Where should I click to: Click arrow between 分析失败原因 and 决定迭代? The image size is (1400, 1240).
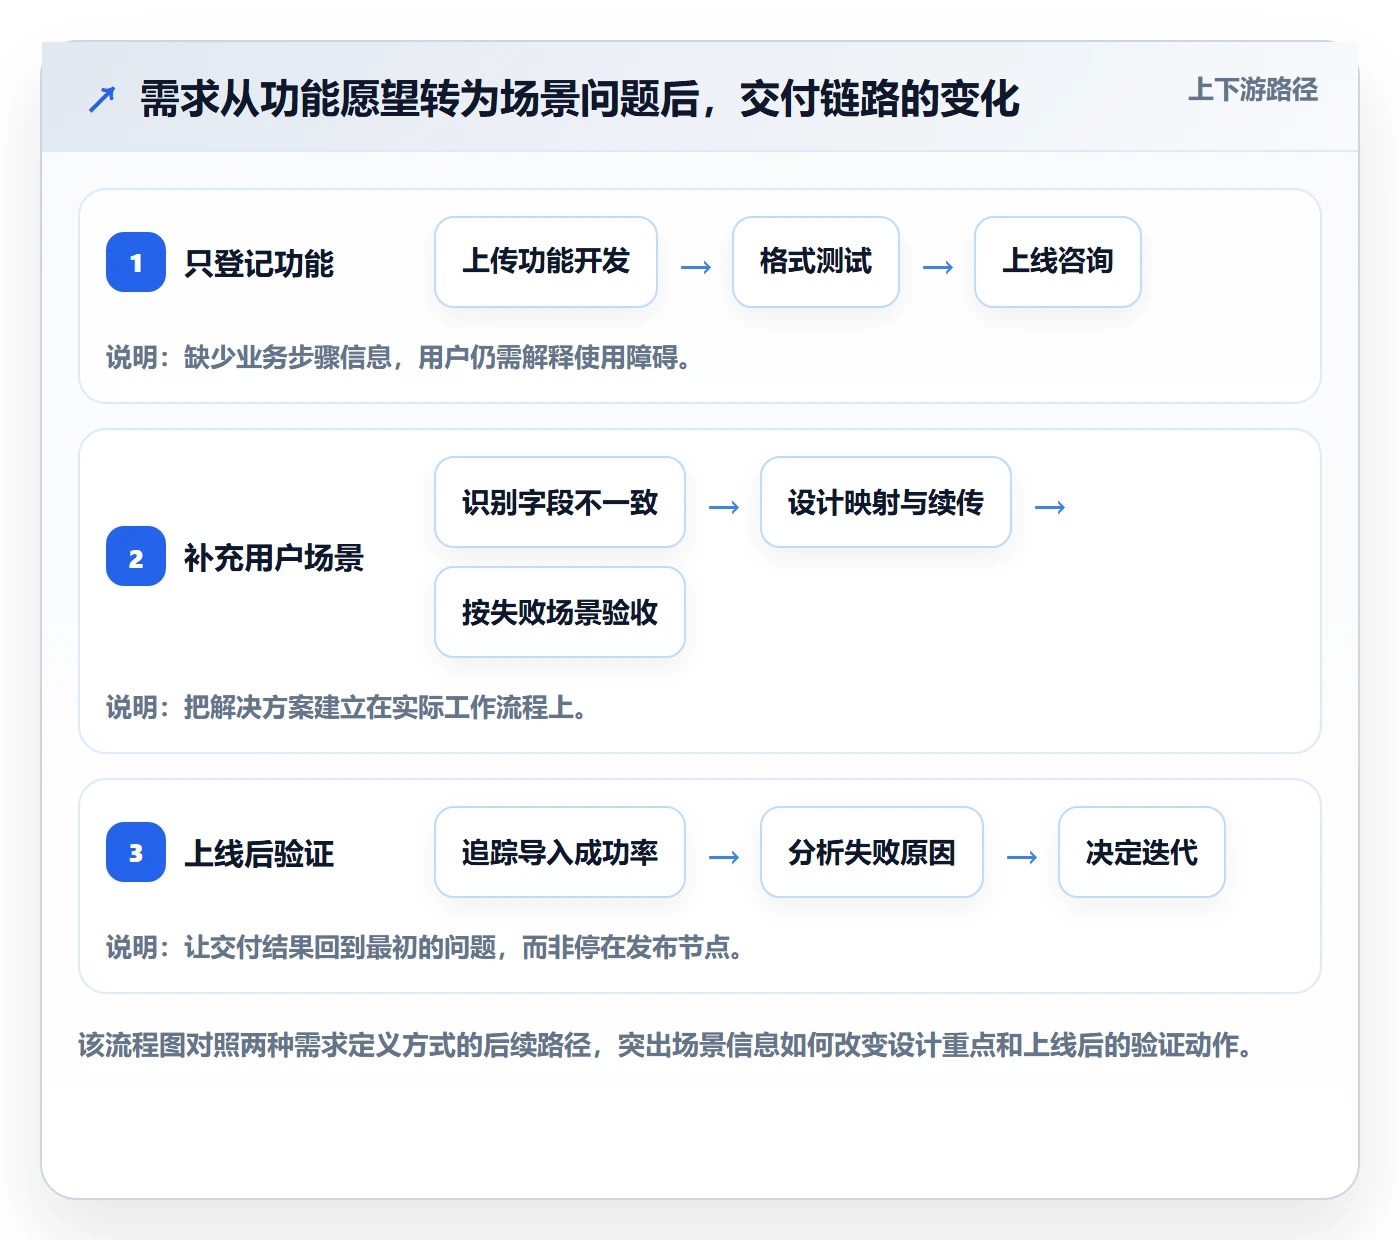coord(1022,857)
